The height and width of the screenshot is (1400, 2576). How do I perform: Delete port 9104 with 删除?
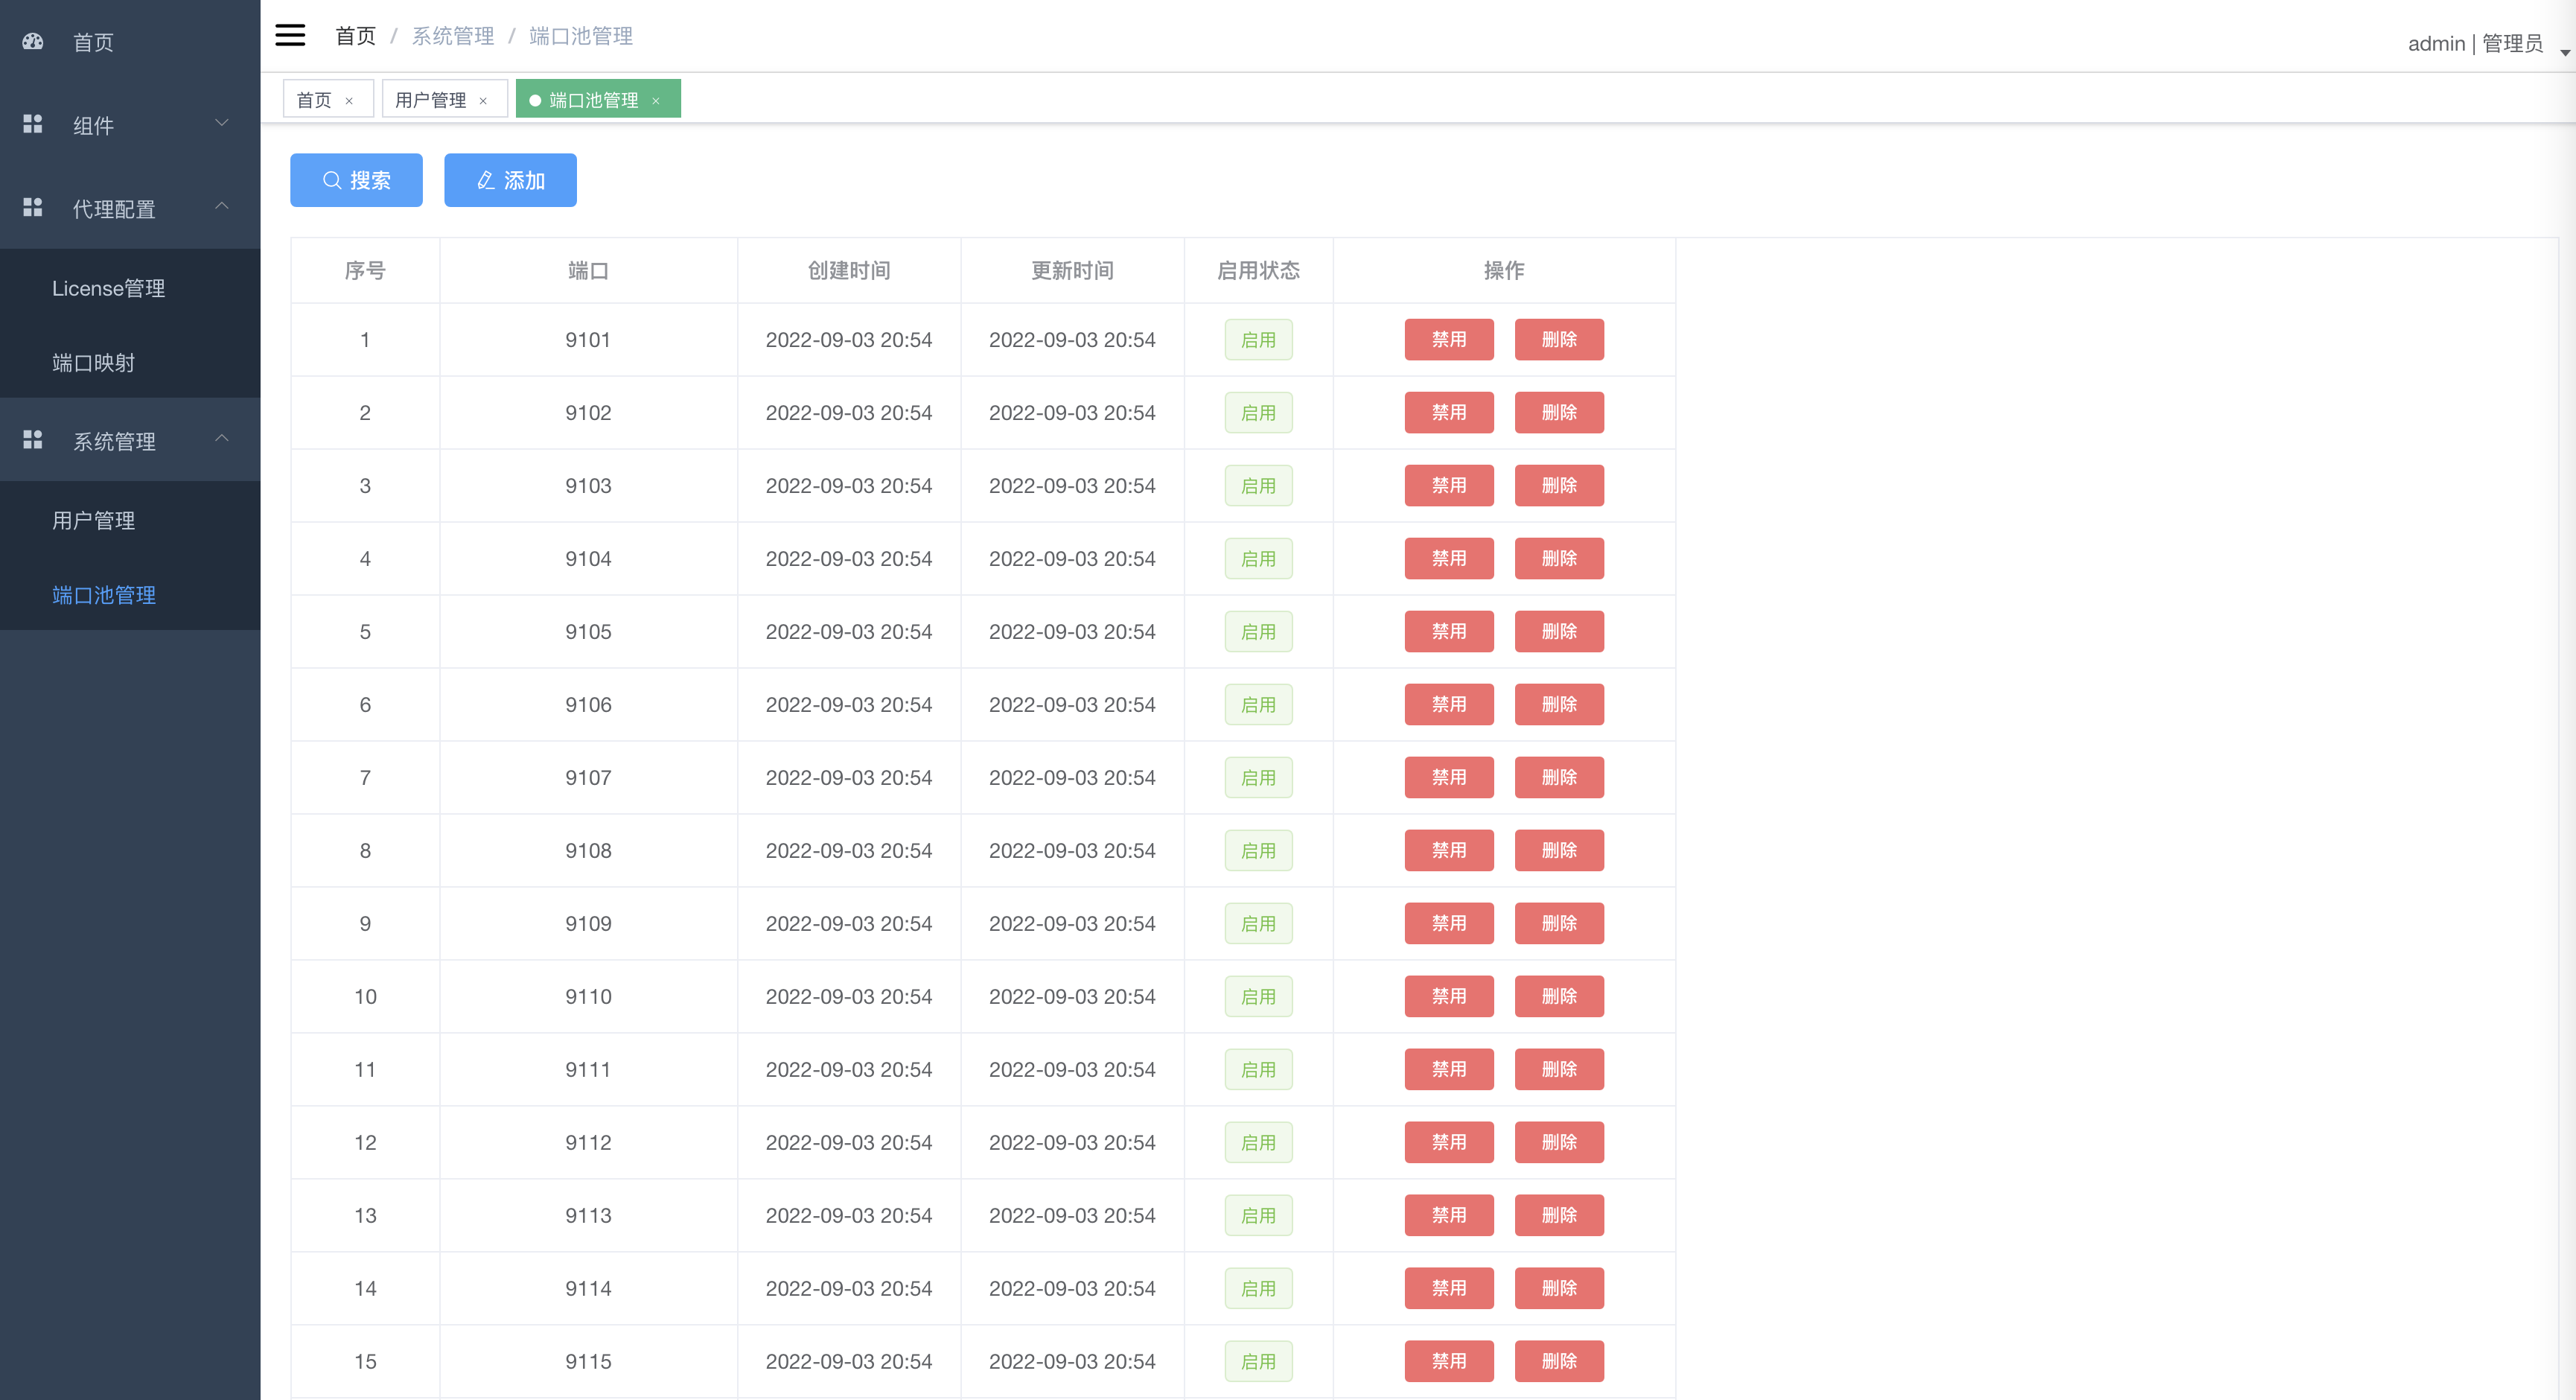point(1559,558)
